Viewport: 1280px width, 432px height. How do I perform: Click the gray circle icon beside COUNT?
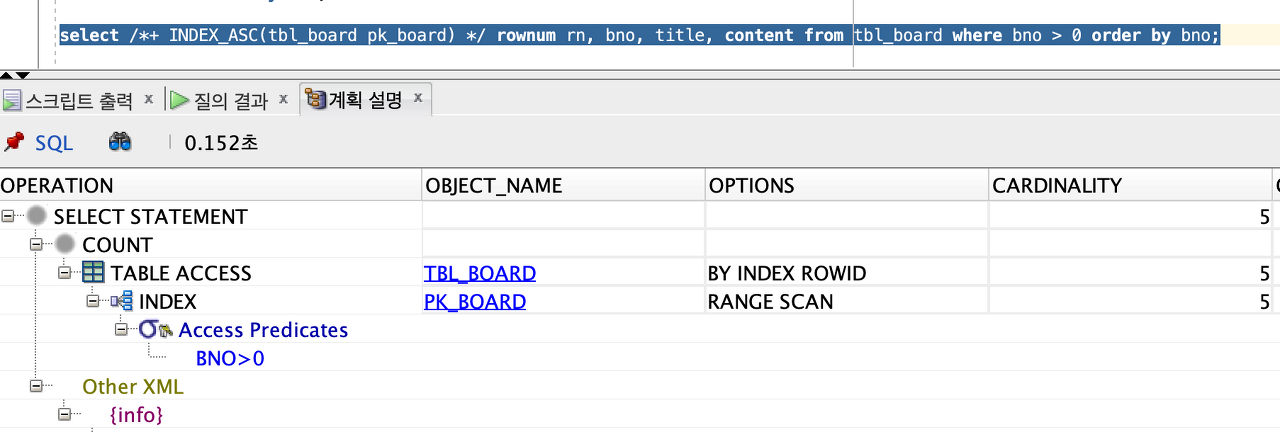65,244
